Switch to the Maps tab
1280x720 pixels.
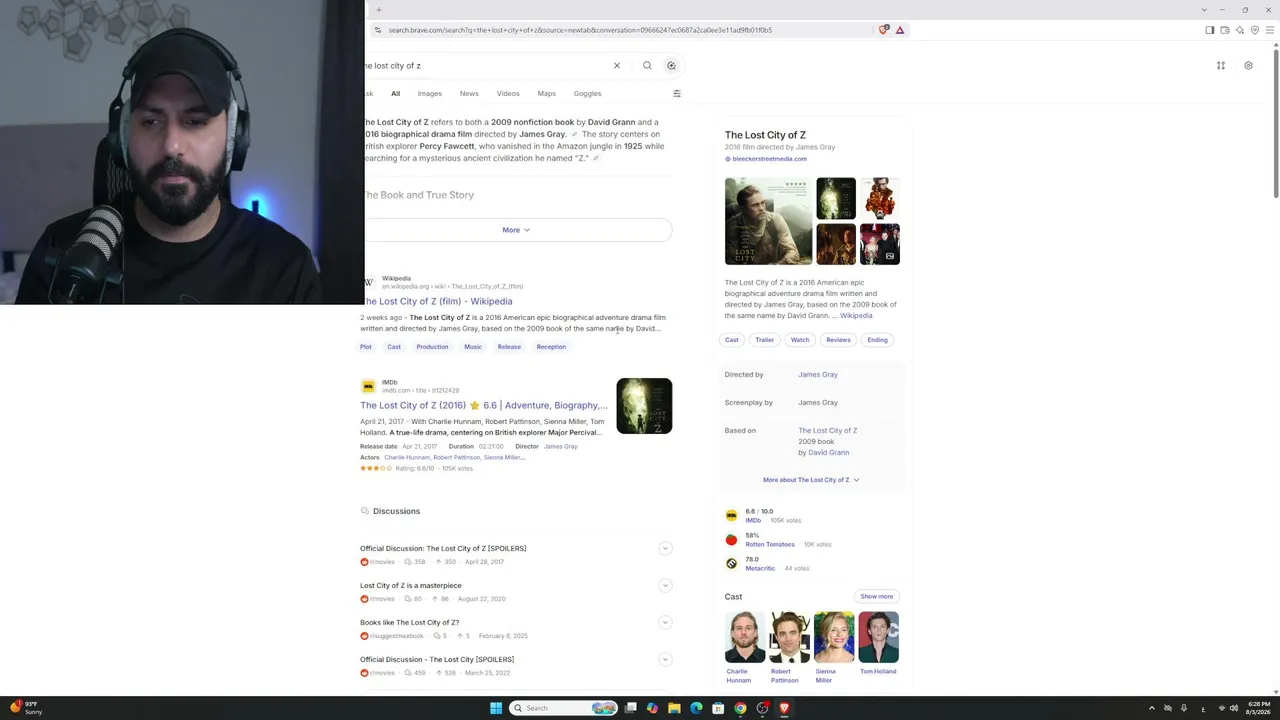pos(546,94)
